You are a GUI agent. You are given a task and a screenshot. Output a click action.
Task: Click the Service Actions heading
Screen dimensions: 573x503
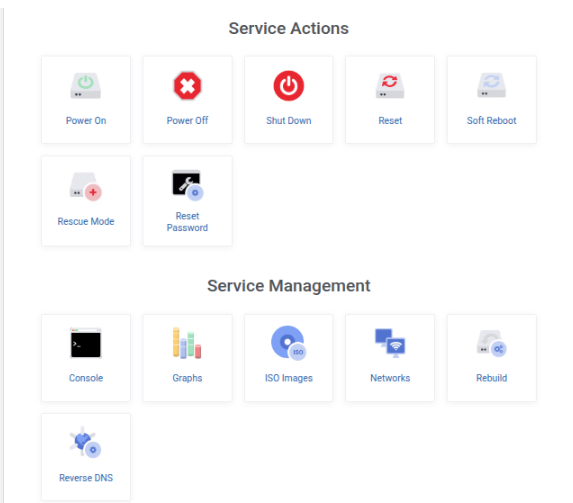coord(289,29)
